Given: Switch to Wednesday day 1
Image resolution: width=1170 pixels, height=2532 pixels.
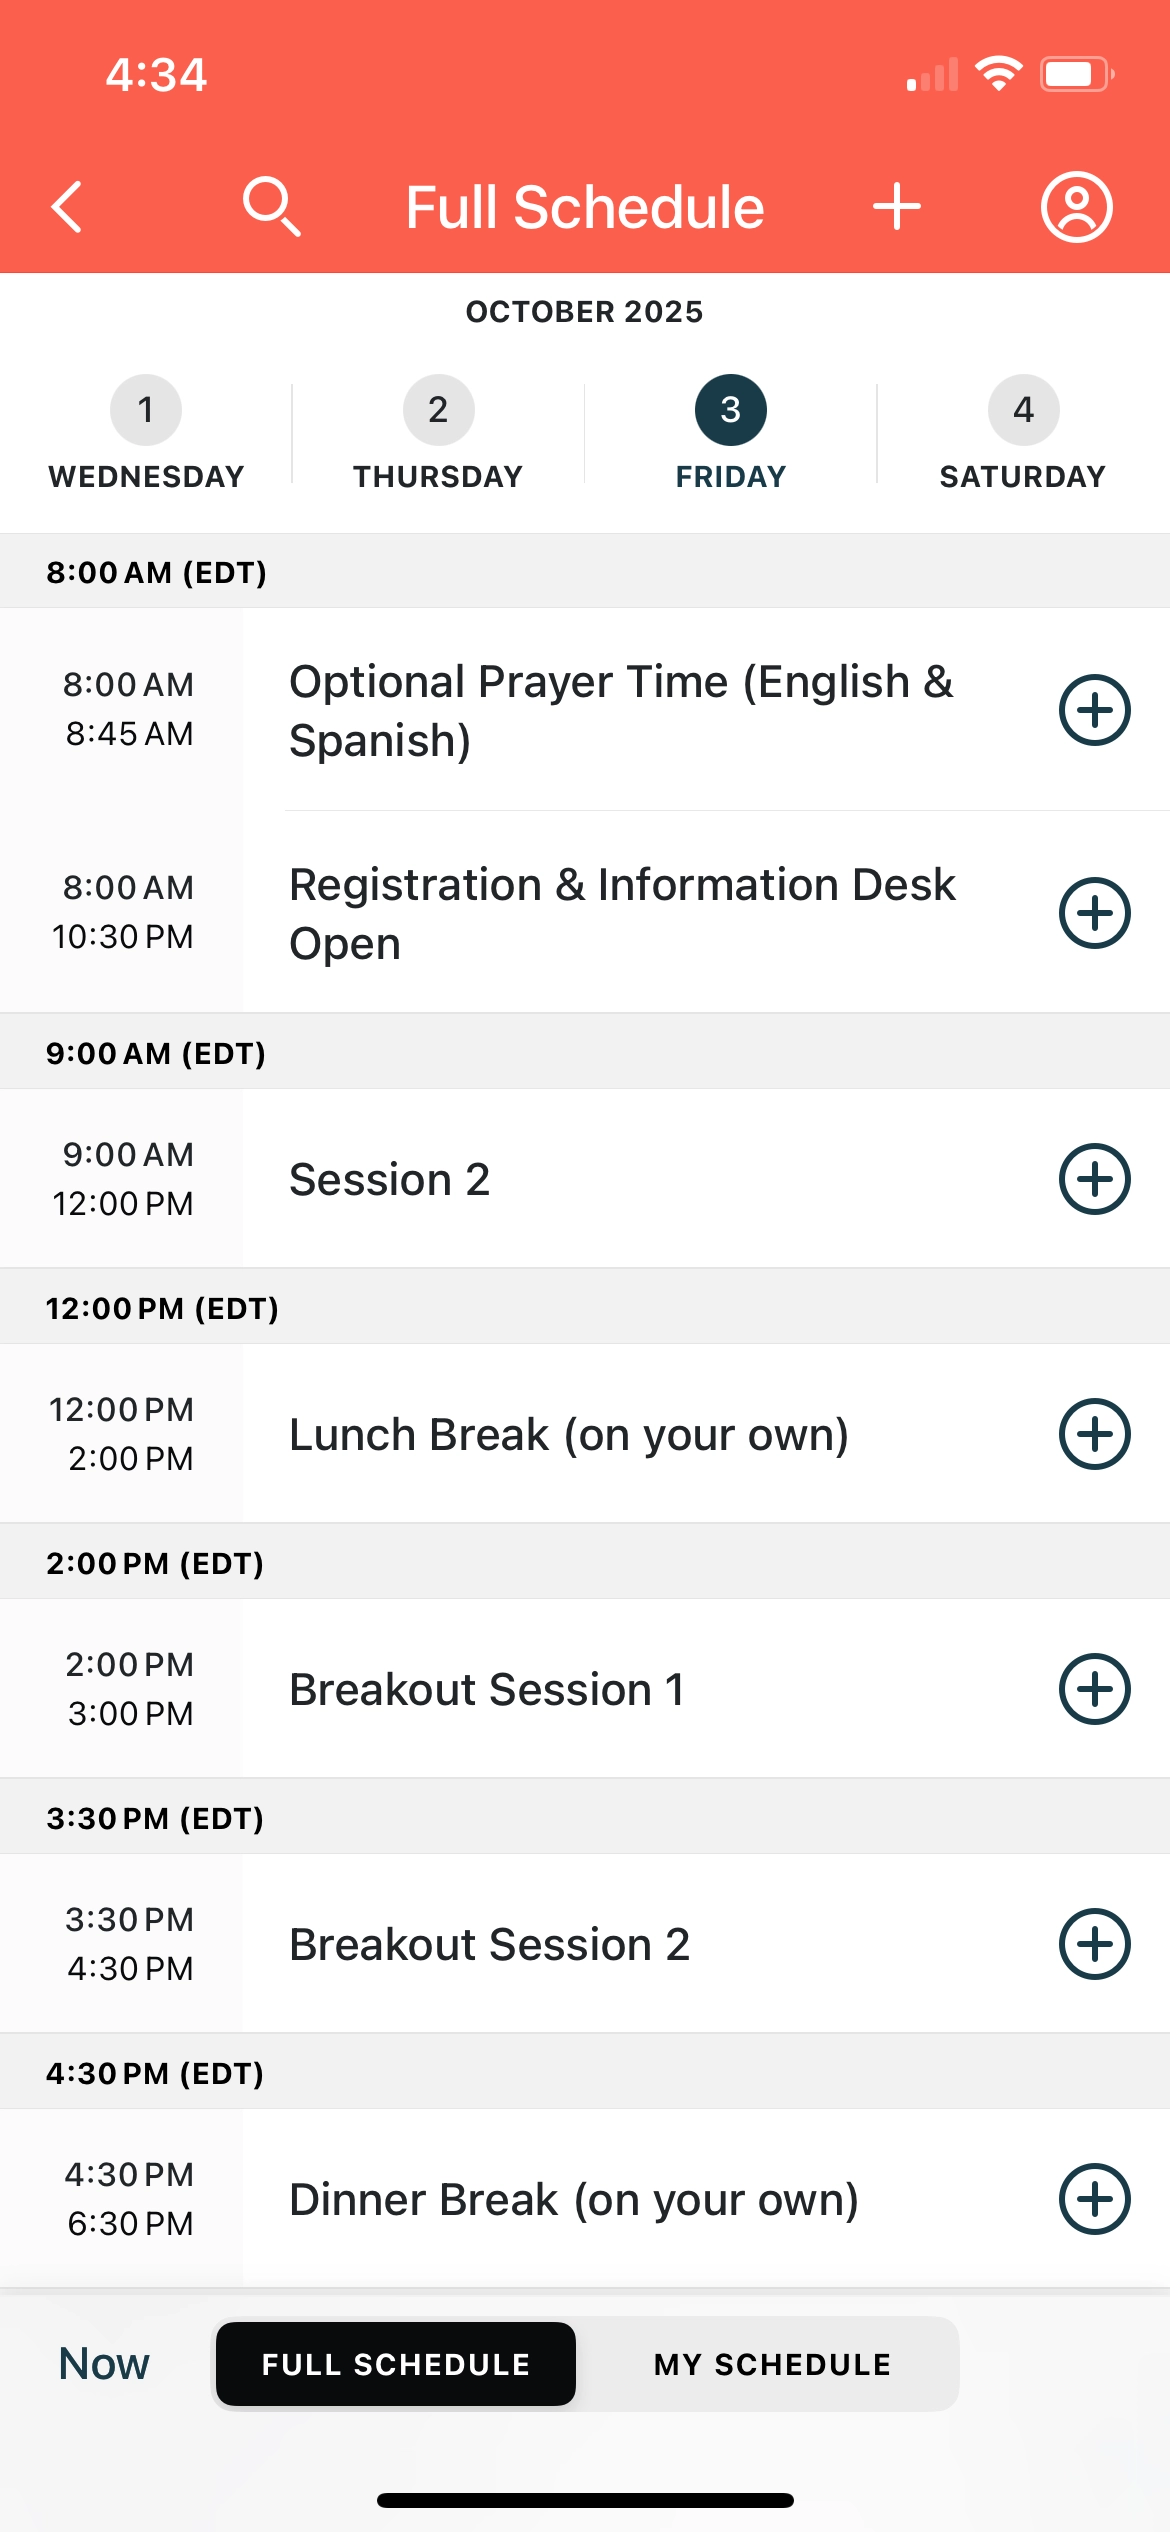Looking at the screenshot, I should tap(146, 433).
